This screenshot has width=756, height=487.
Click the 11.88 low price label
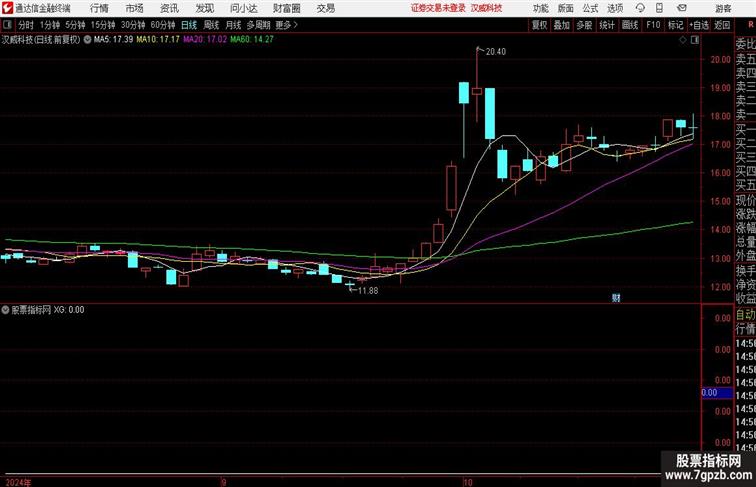tap(368, 291)
